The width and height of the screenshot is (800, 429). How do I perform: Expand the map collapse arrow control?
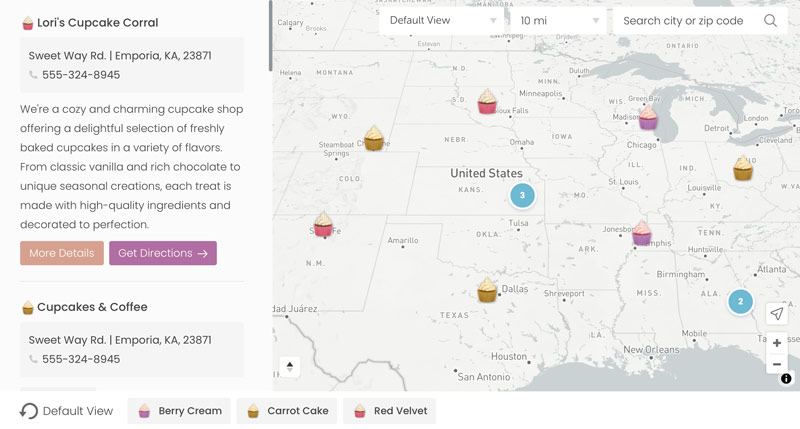pyautogui.click(x=289, y=366)
